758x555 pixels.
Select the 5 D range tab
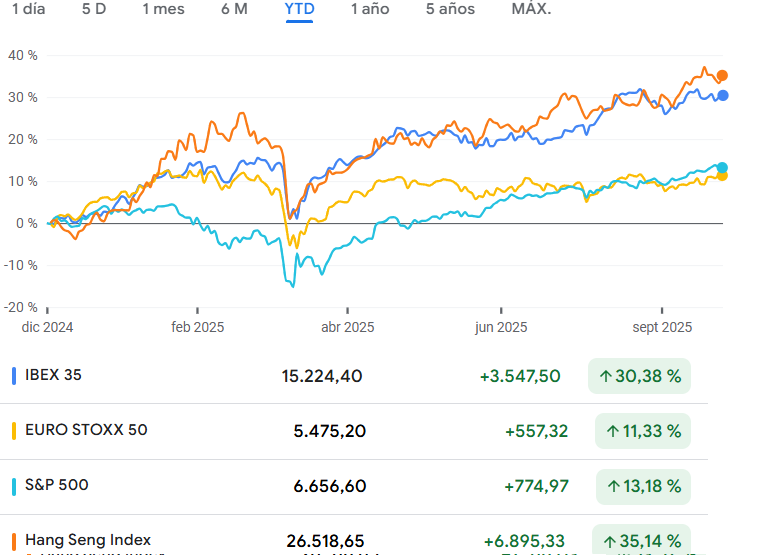click(x=94, y=9)
